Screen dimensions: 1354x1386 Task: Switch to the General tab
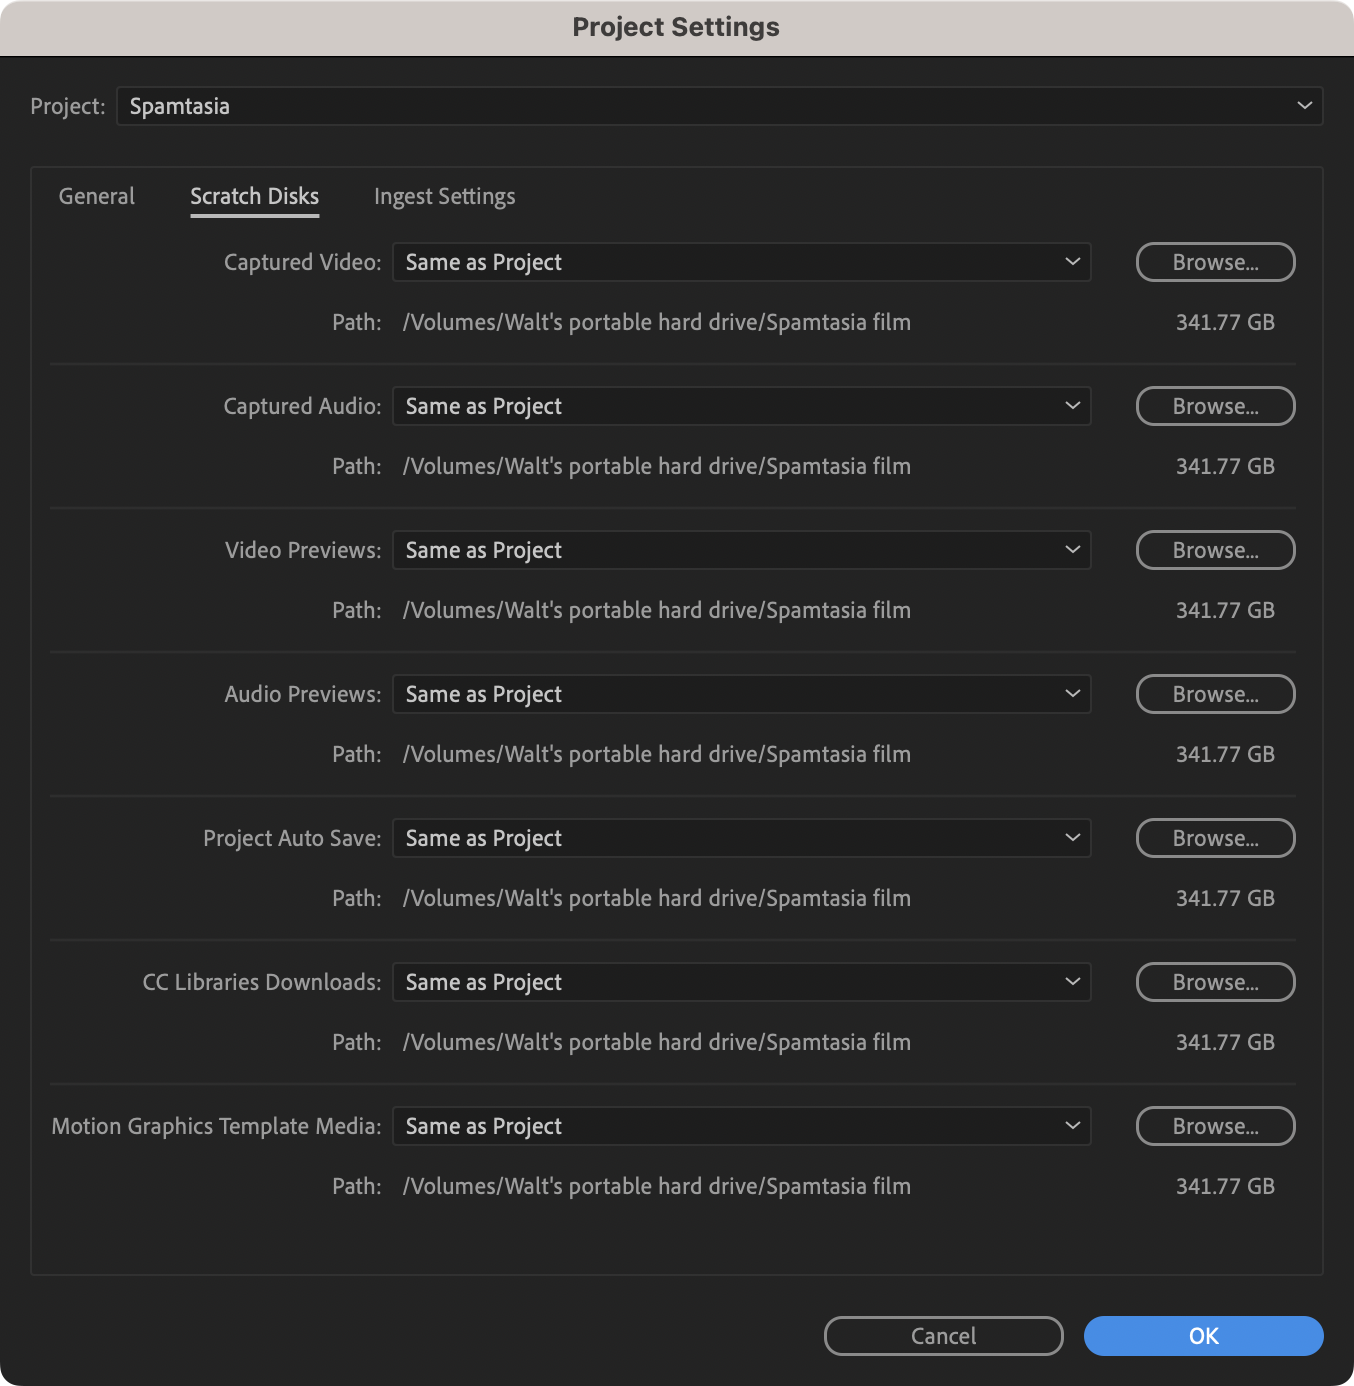[97, 196]
